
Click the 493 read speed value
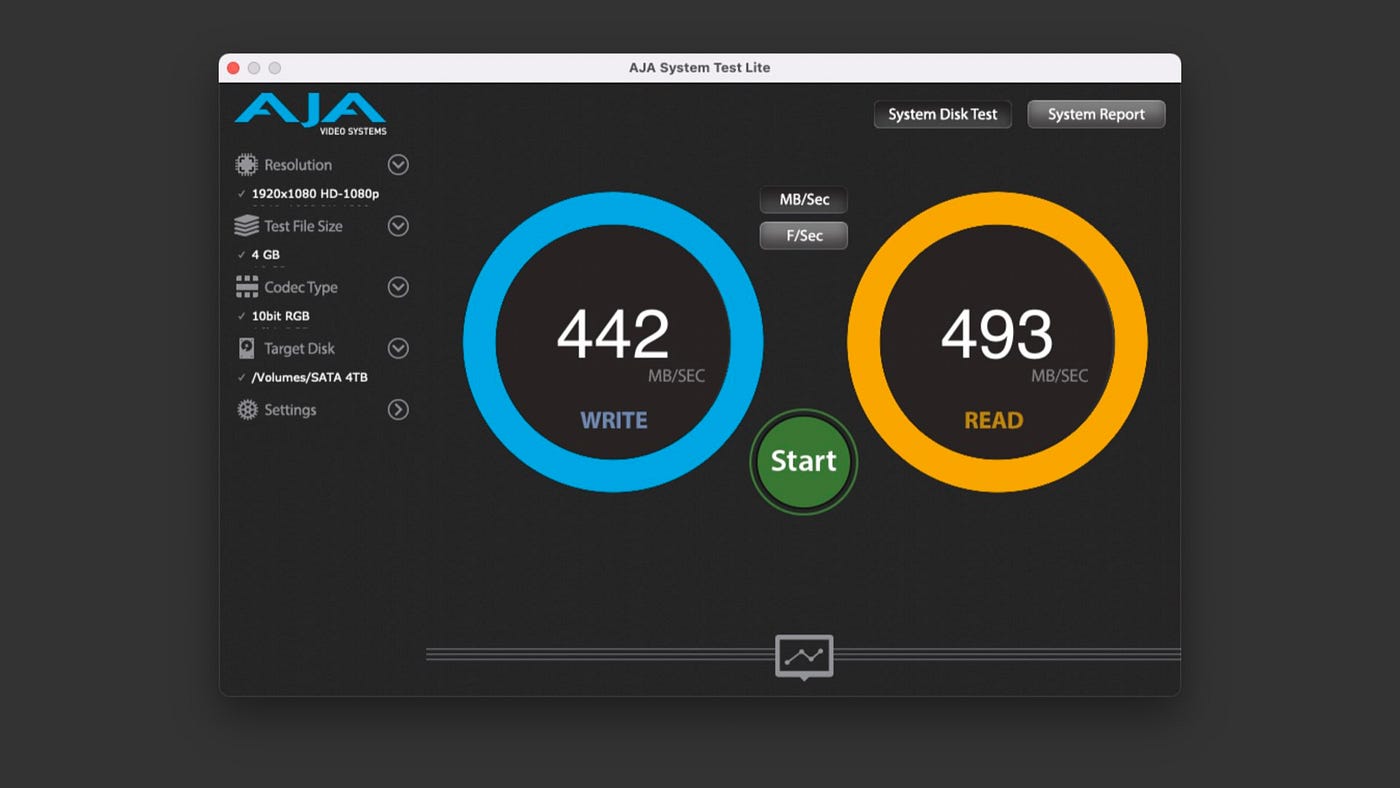tap(997, 335)
